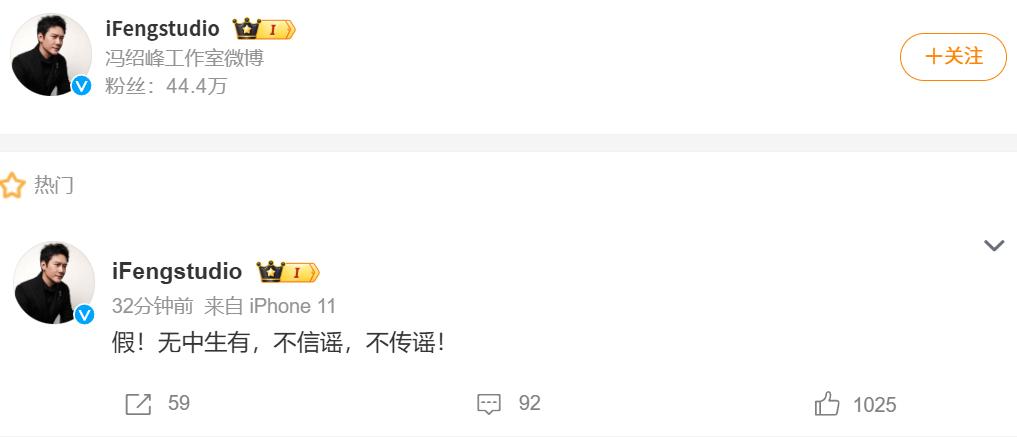
Task: Click the 粉丝 44.4万 follower count
Action: (x=166, y=86)
